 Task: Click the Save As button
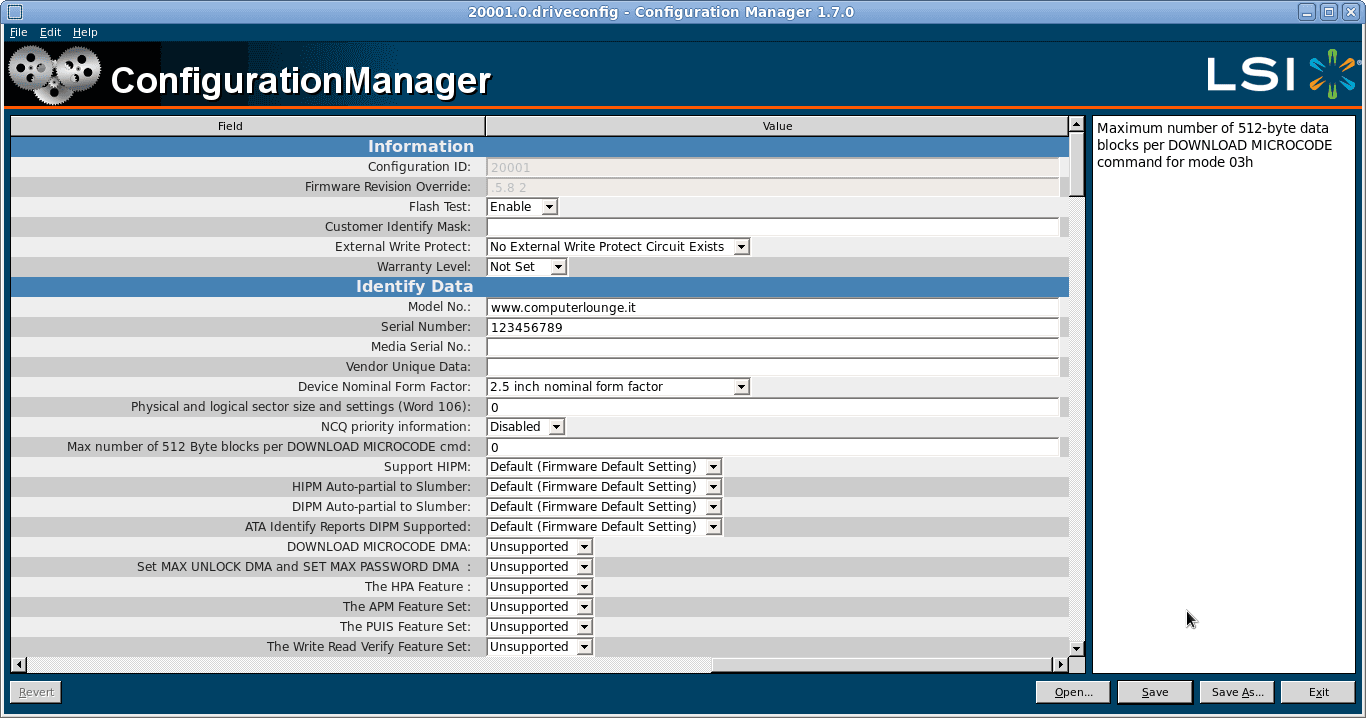tap(1236, 691)
